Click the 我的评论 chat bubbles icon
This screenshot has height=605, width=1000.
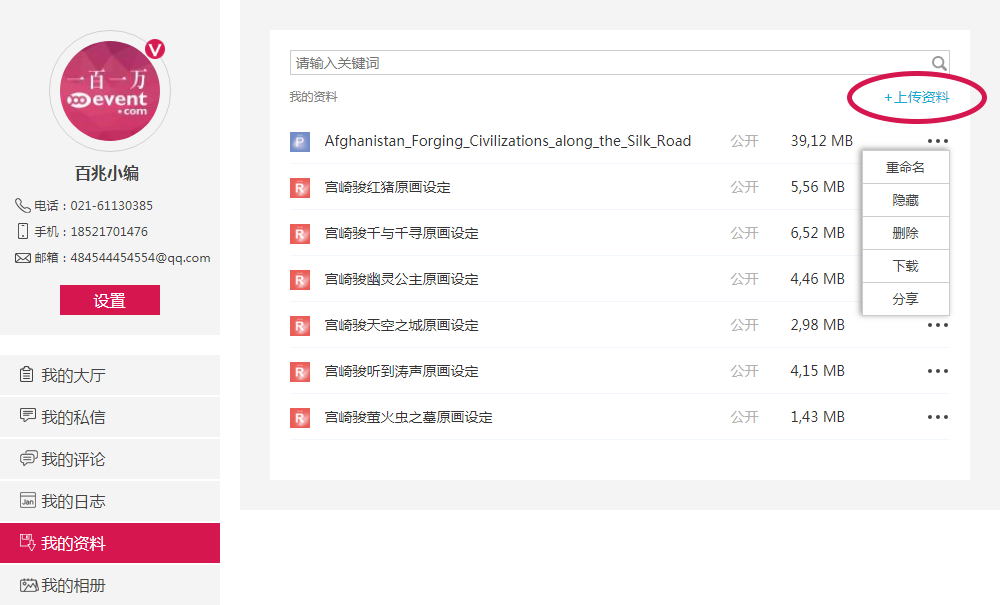click(x=28, y=458)
